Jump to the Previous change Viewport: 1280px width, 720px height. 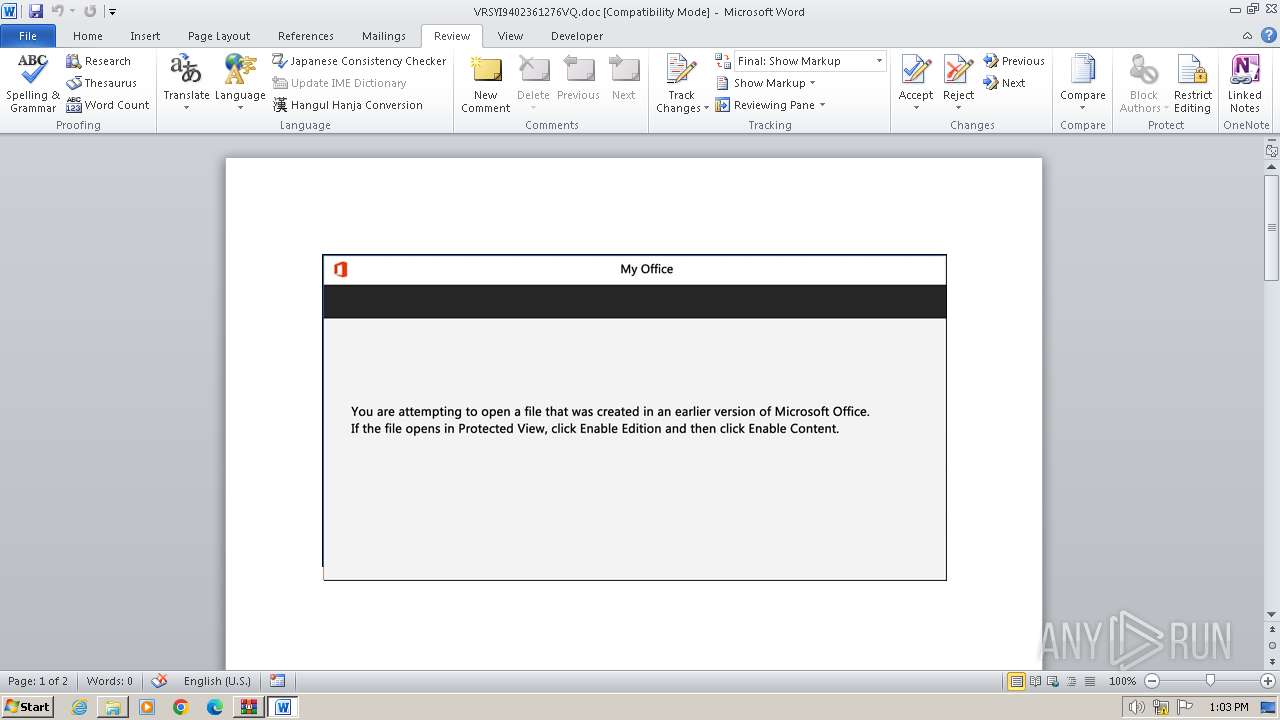tap(1014, 61)
